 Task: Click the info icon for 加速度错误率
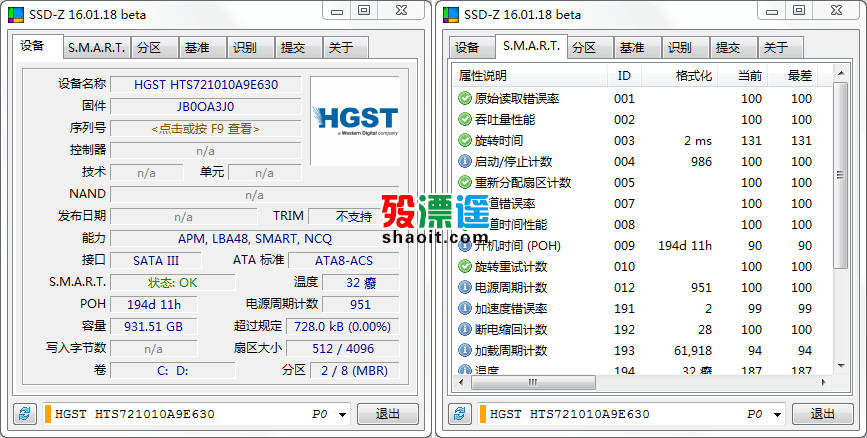point(464,309)
